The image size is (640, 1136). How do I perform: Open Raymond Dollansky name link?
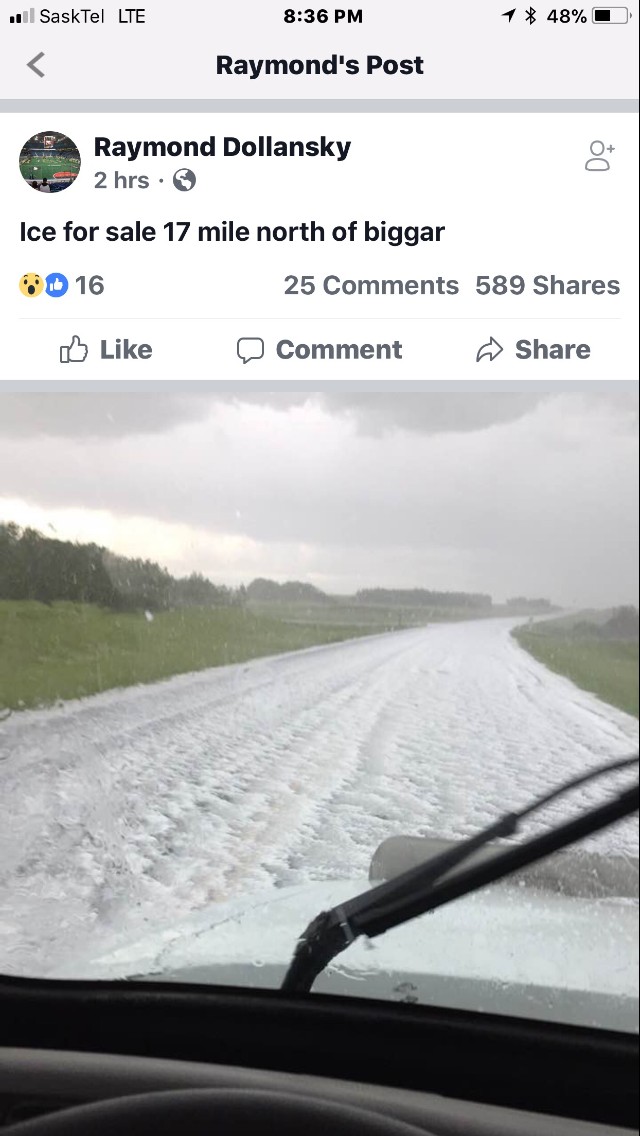point(223,146)
